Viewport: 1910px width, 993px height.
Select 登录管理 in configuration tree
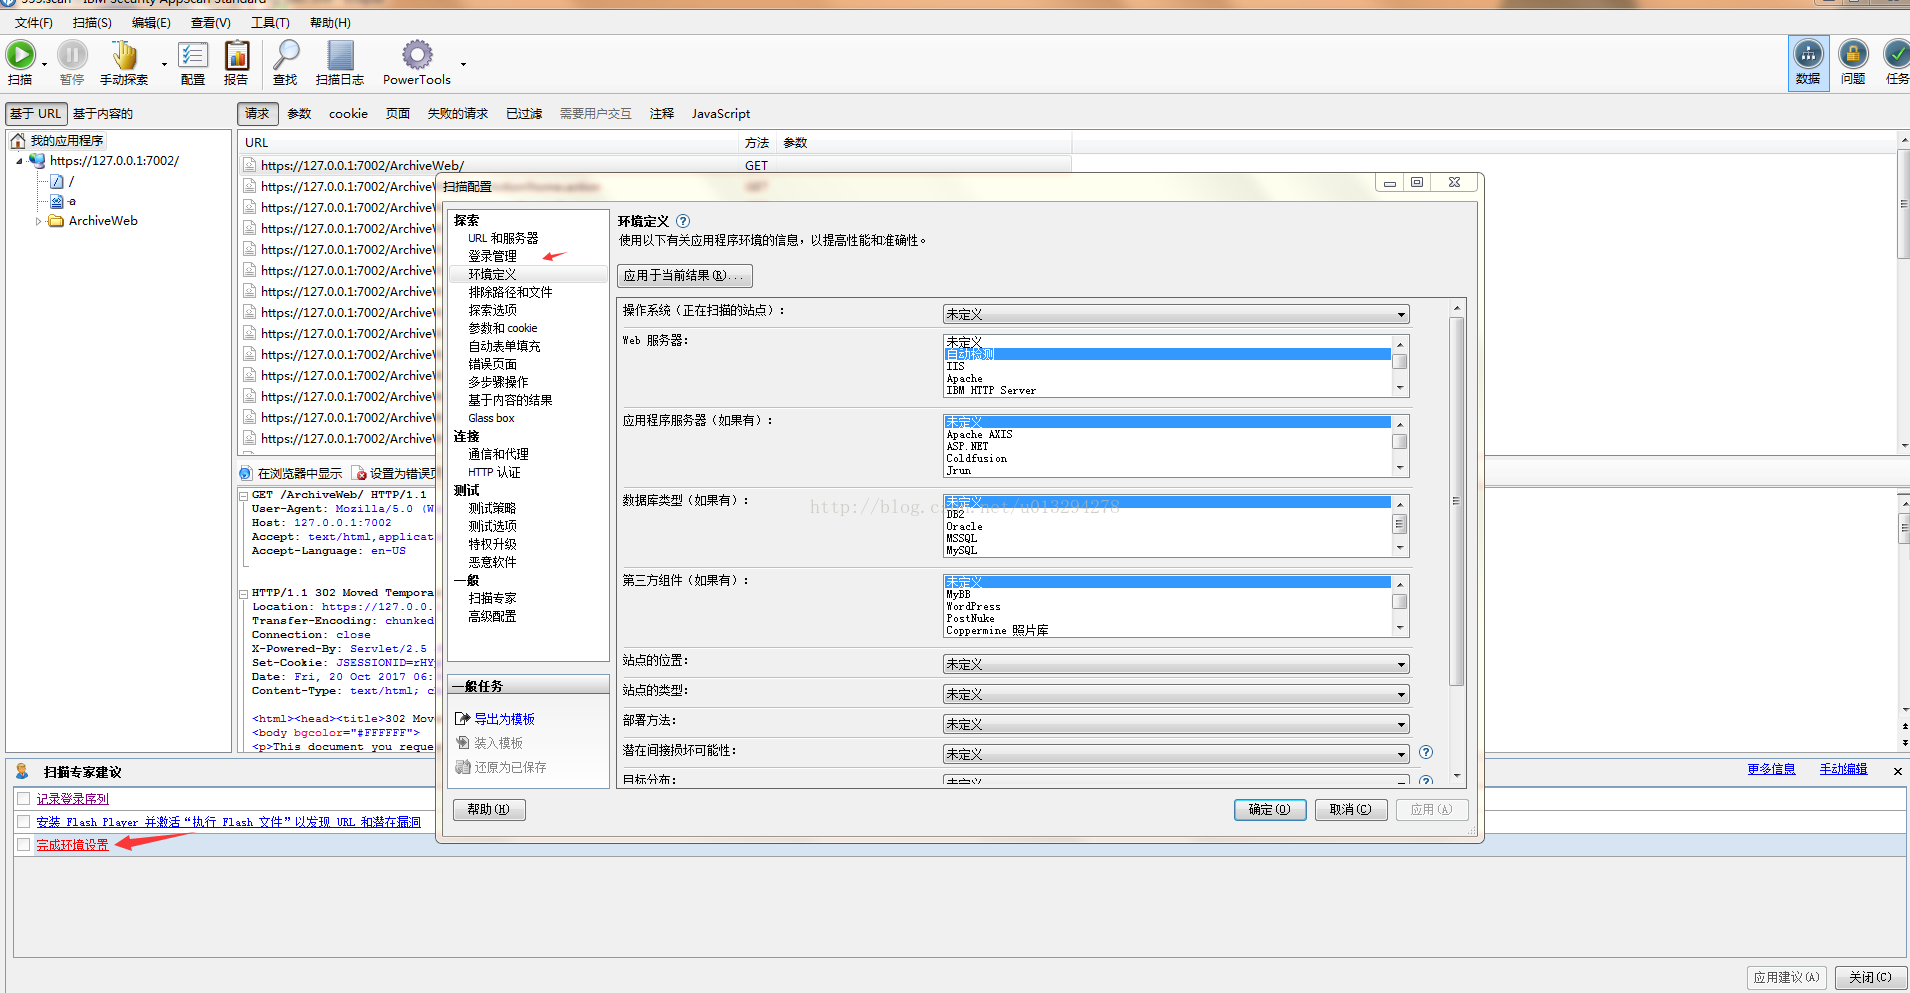(492, 256)
